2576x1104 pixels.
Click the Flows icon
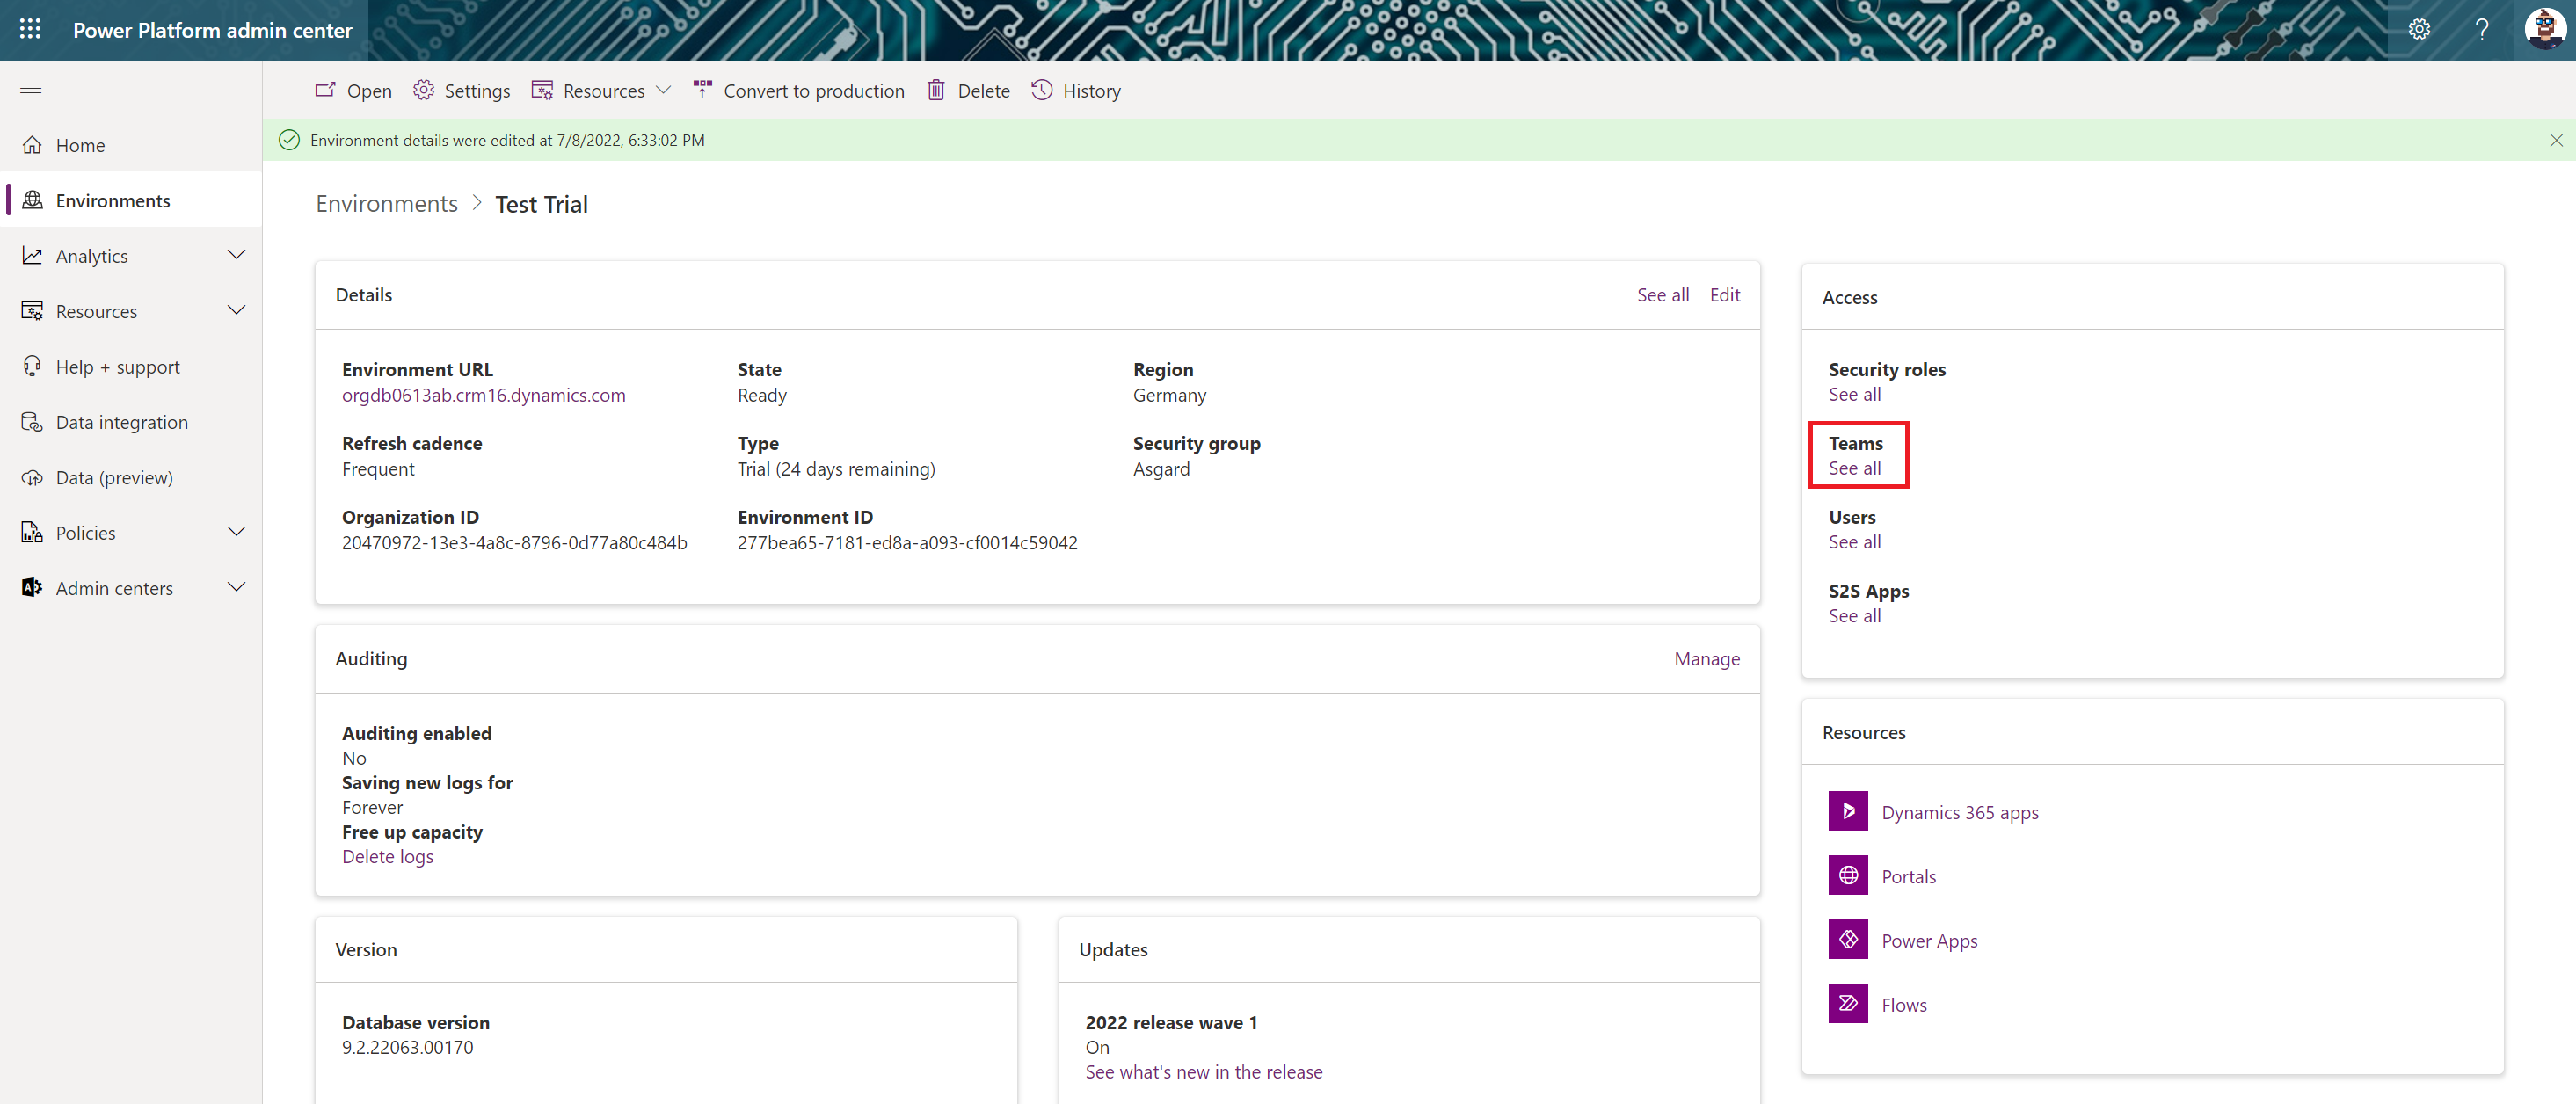[1848, 1003]
